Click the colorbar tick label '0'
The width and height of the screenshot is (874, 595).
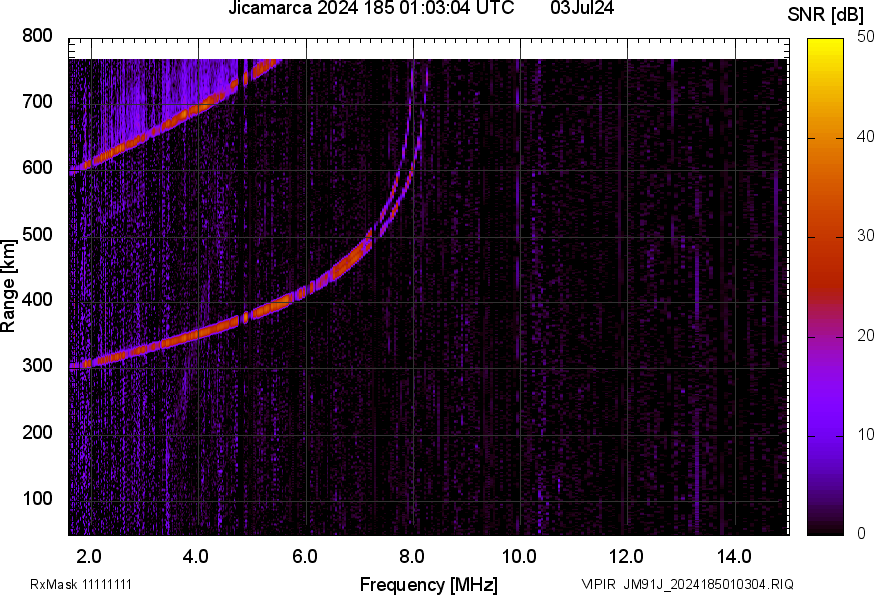pyautogui.click(x=861, y=534)
